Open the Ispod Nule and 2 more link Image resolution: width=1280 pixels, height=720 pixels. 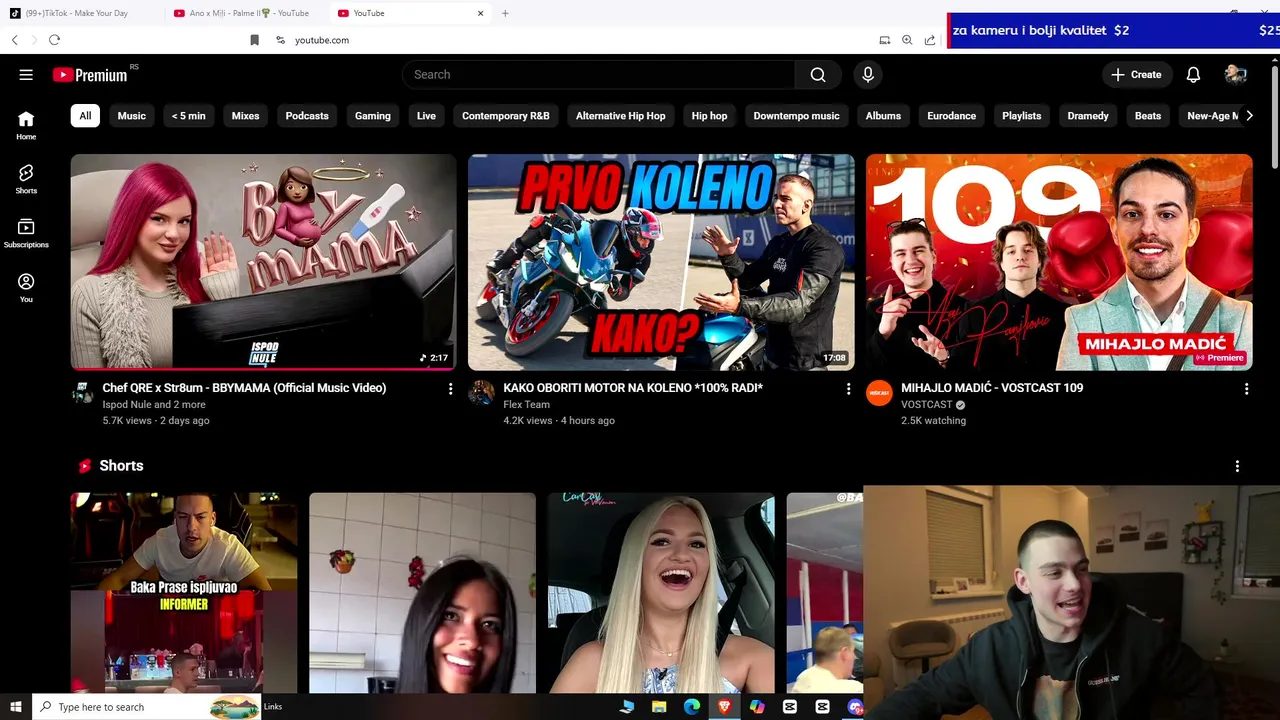154,405
